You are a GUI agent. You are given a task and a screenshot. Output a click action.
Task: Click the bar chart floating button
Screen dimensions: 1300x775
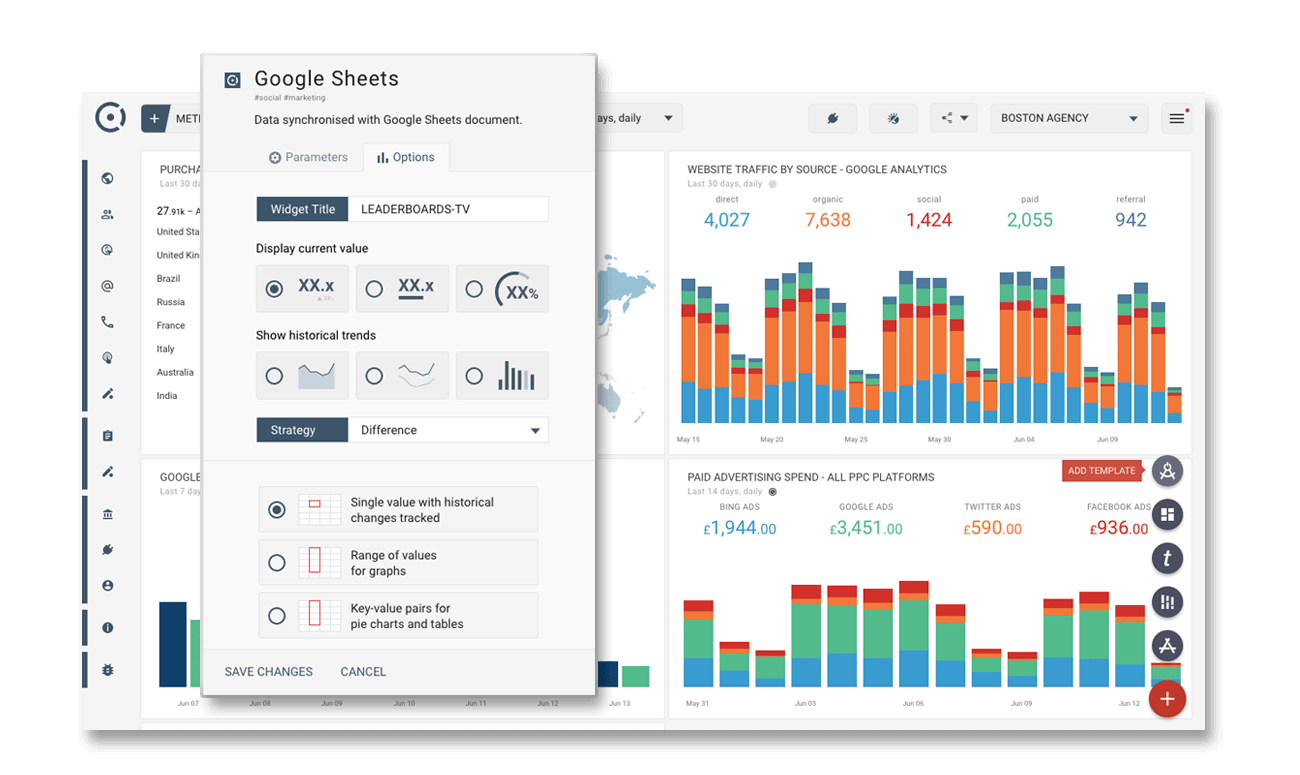pyautogui.click(x=1167, y=602)
